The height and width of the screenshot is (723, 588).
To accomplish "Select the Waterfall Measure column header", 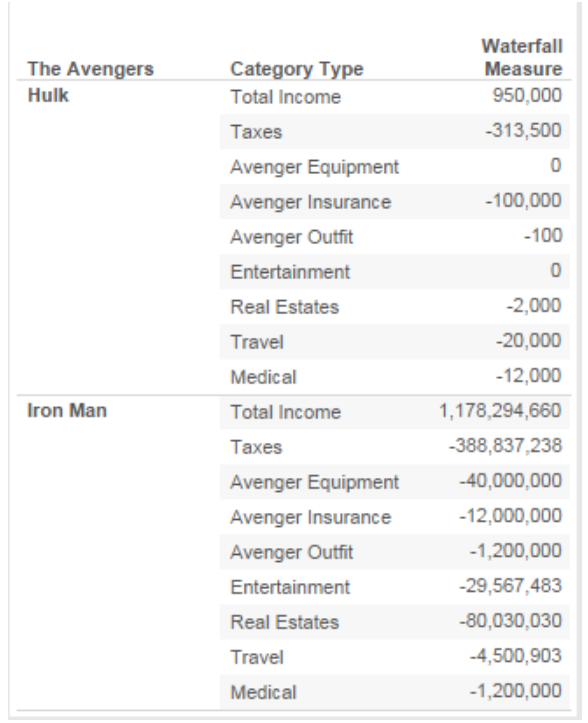I will pyautogui.click(x=522, y=58).
